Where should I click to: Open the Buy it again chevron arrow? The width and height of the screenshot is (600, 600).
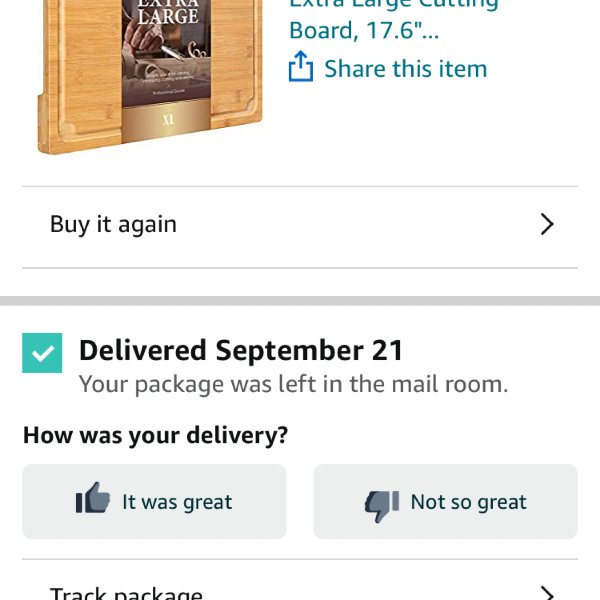[547, 224]
